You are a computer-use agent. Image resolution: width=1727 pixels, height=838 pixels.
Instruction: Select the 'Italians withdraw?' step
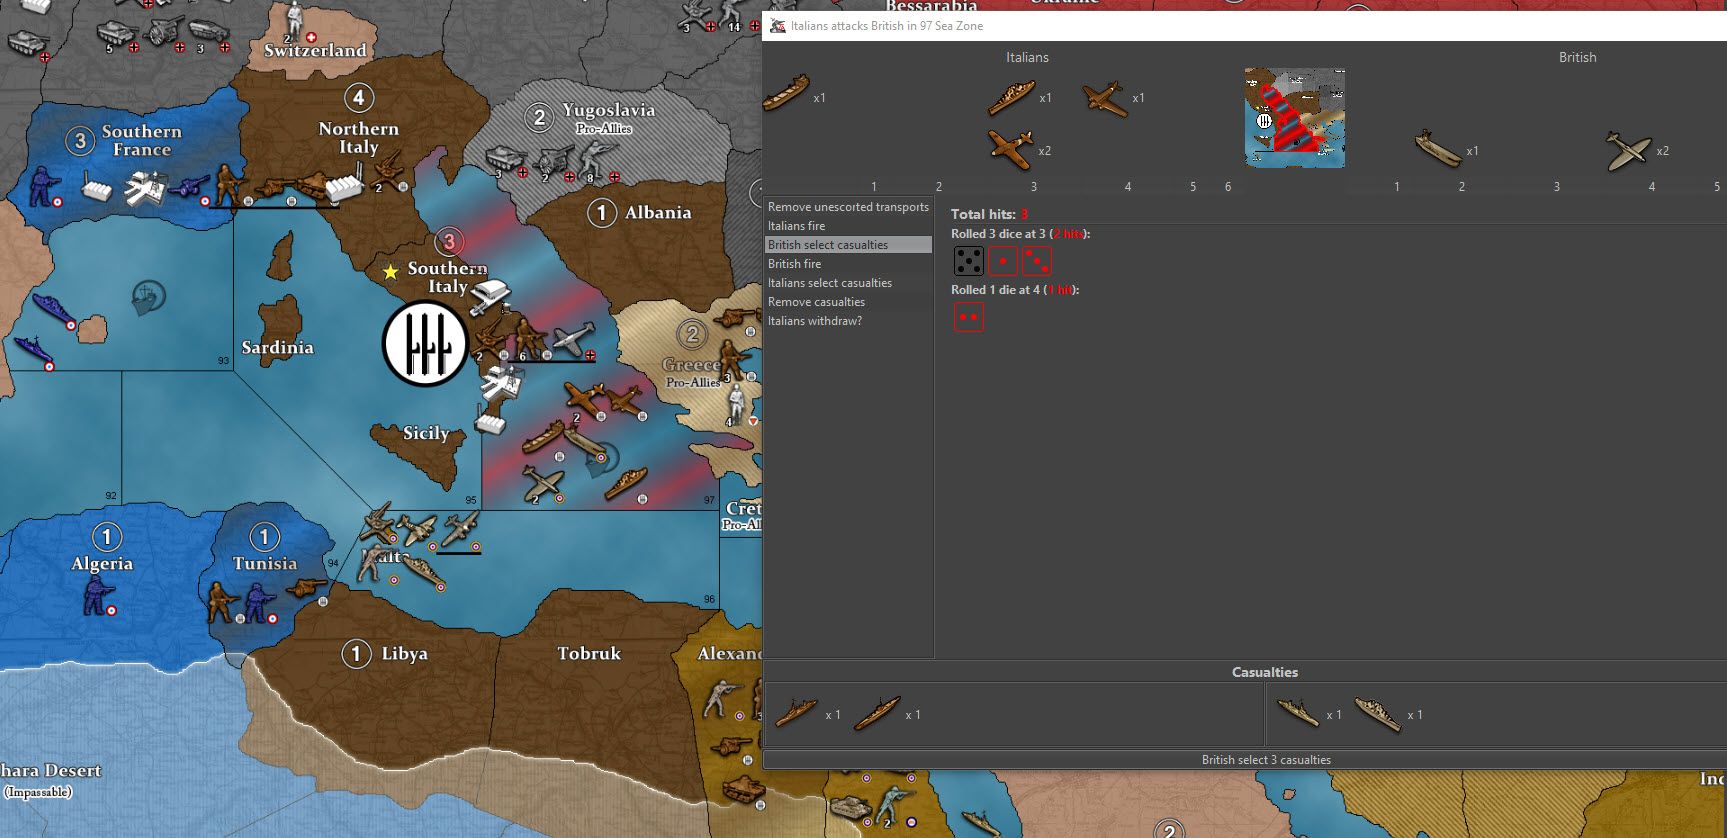click(815, 321)
